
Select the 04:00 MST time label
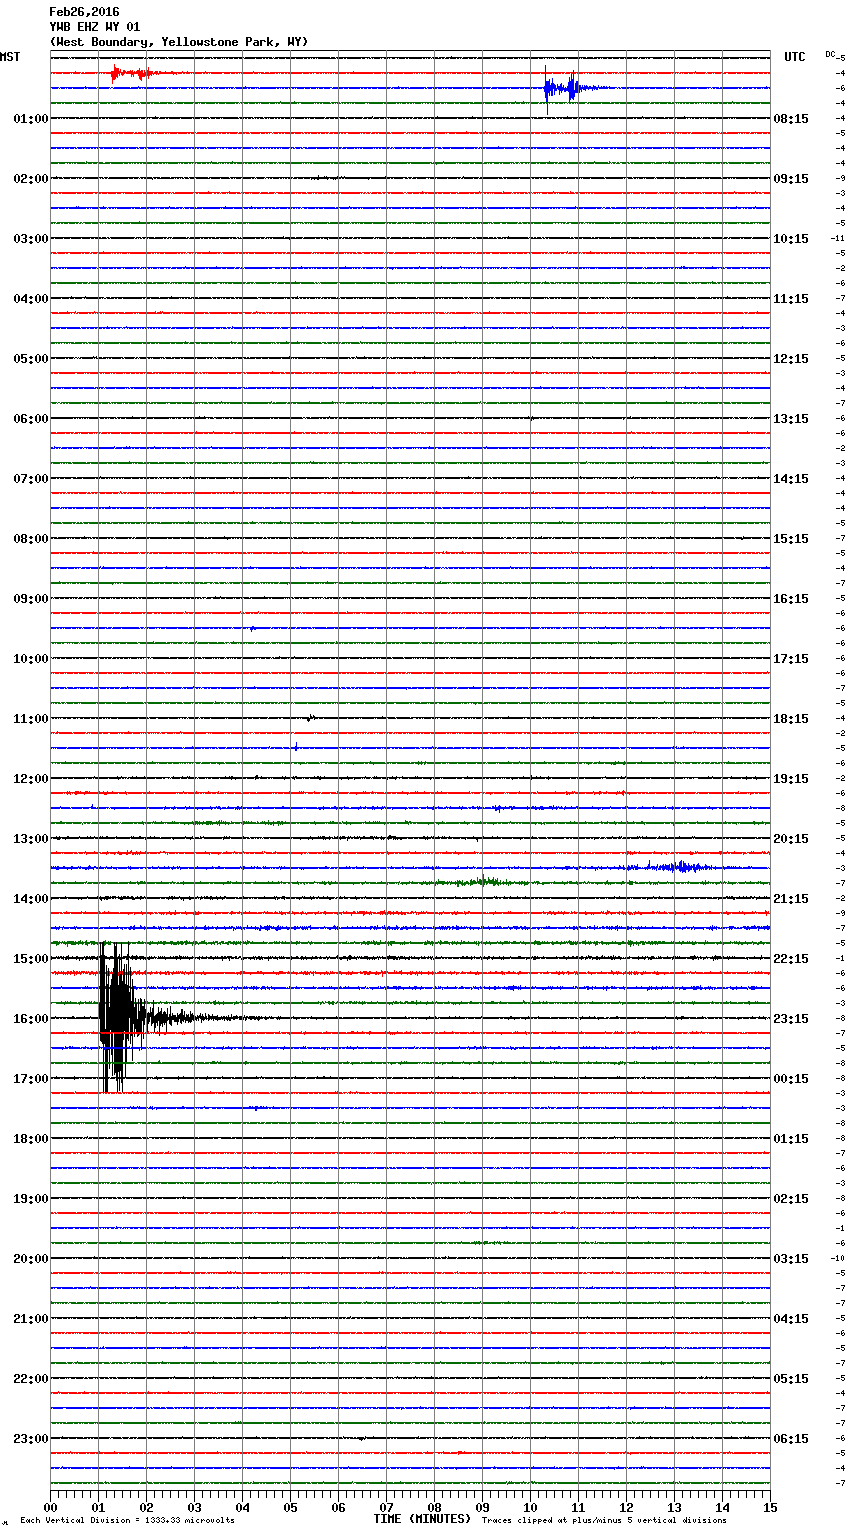pyautogui.click(x=31, y=299)
